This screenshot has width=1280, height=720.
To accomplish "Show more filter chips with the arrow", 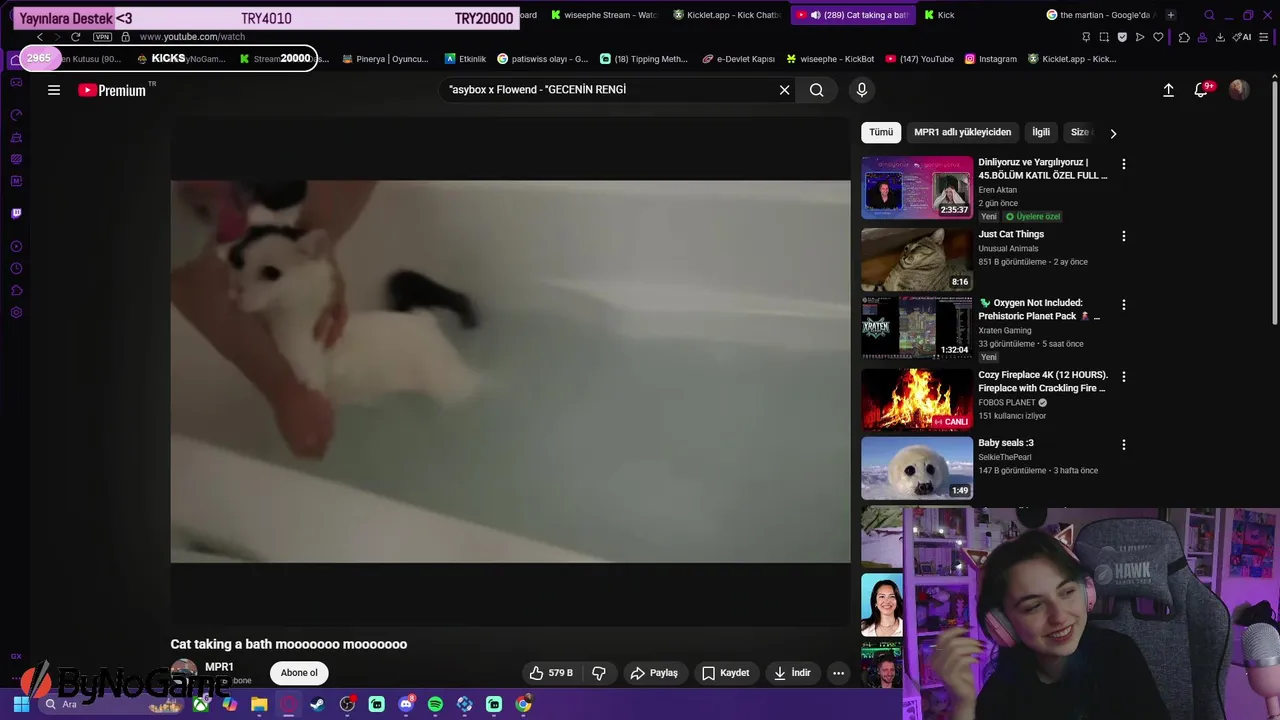I will (x=1113, y=133).
